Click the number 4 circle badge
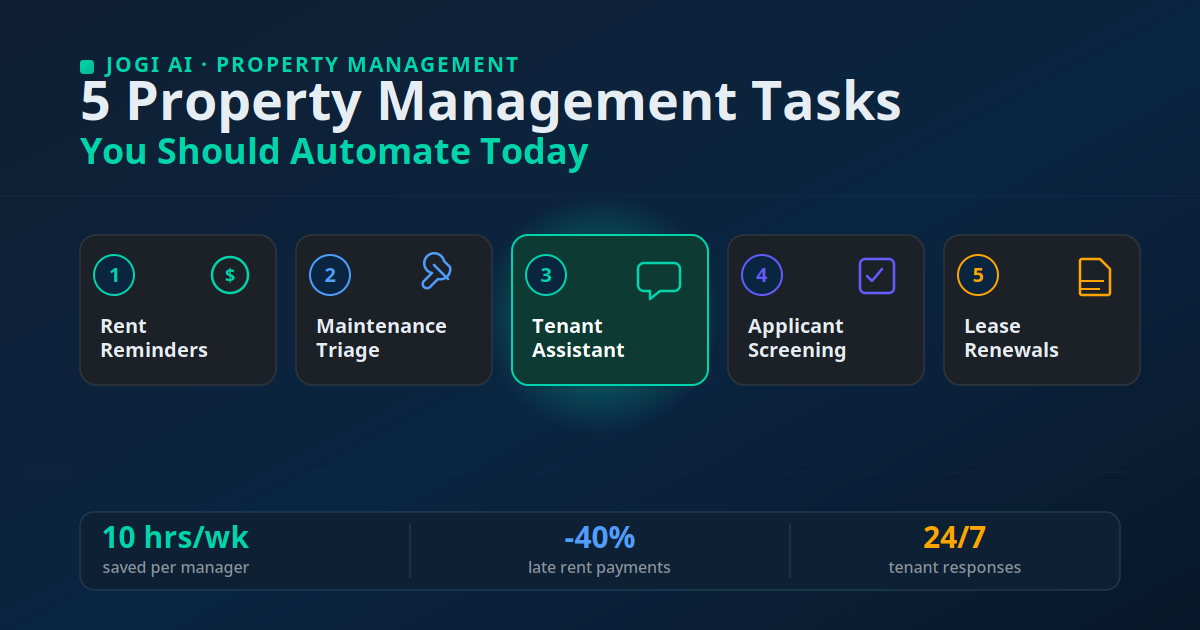Image resolution: width=1200 pixels, height=630 pixels. point(762,275)
